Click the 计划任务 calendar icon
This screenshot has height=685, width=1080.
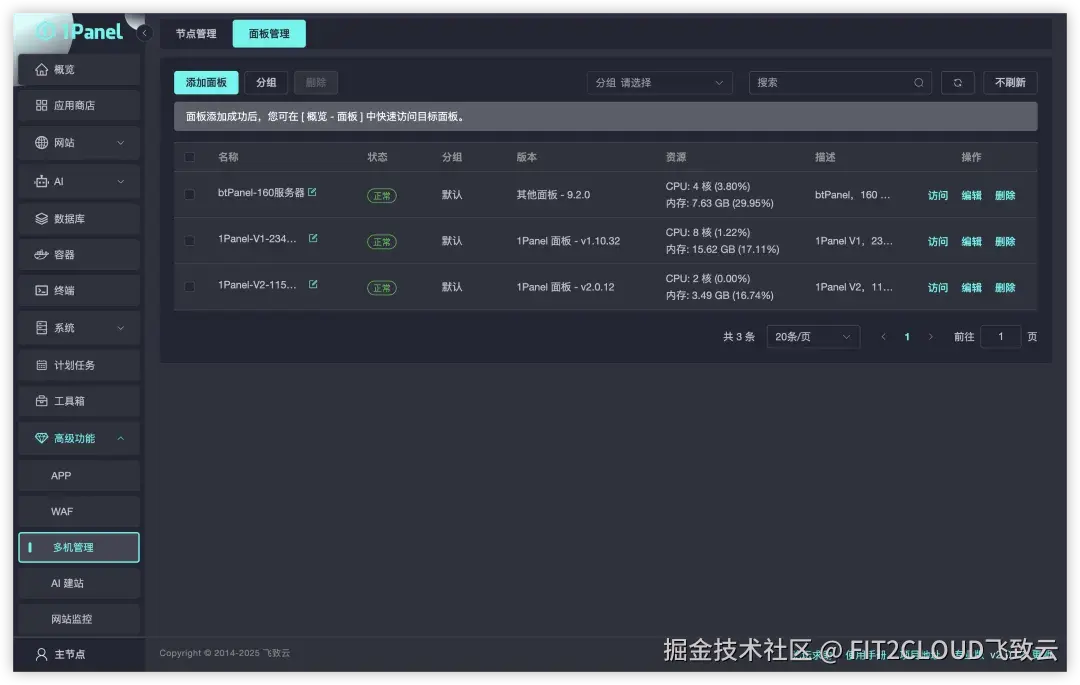point(41,365)
